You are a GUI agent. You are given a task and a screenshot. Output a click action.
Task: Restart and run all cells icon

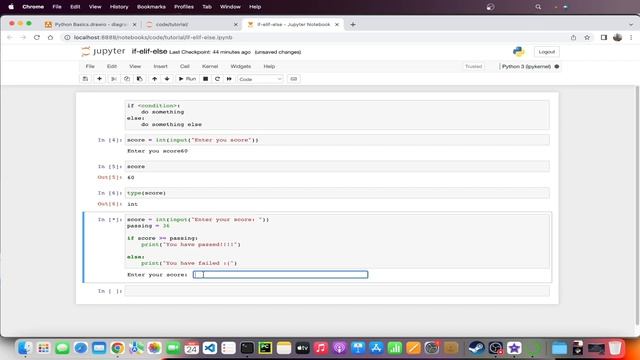click(x=229, y=79)
